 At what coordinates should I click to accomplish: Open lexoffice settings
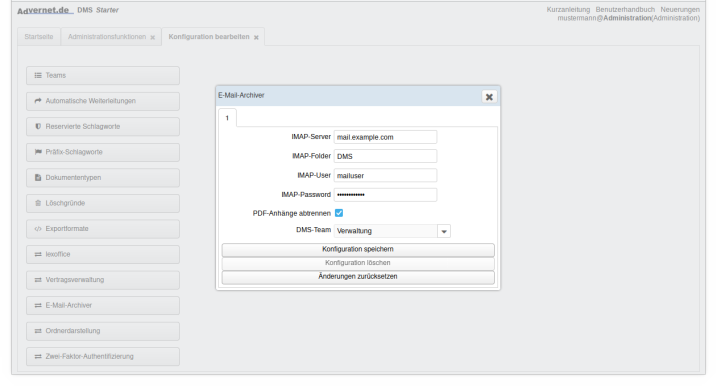coord(103,254)
